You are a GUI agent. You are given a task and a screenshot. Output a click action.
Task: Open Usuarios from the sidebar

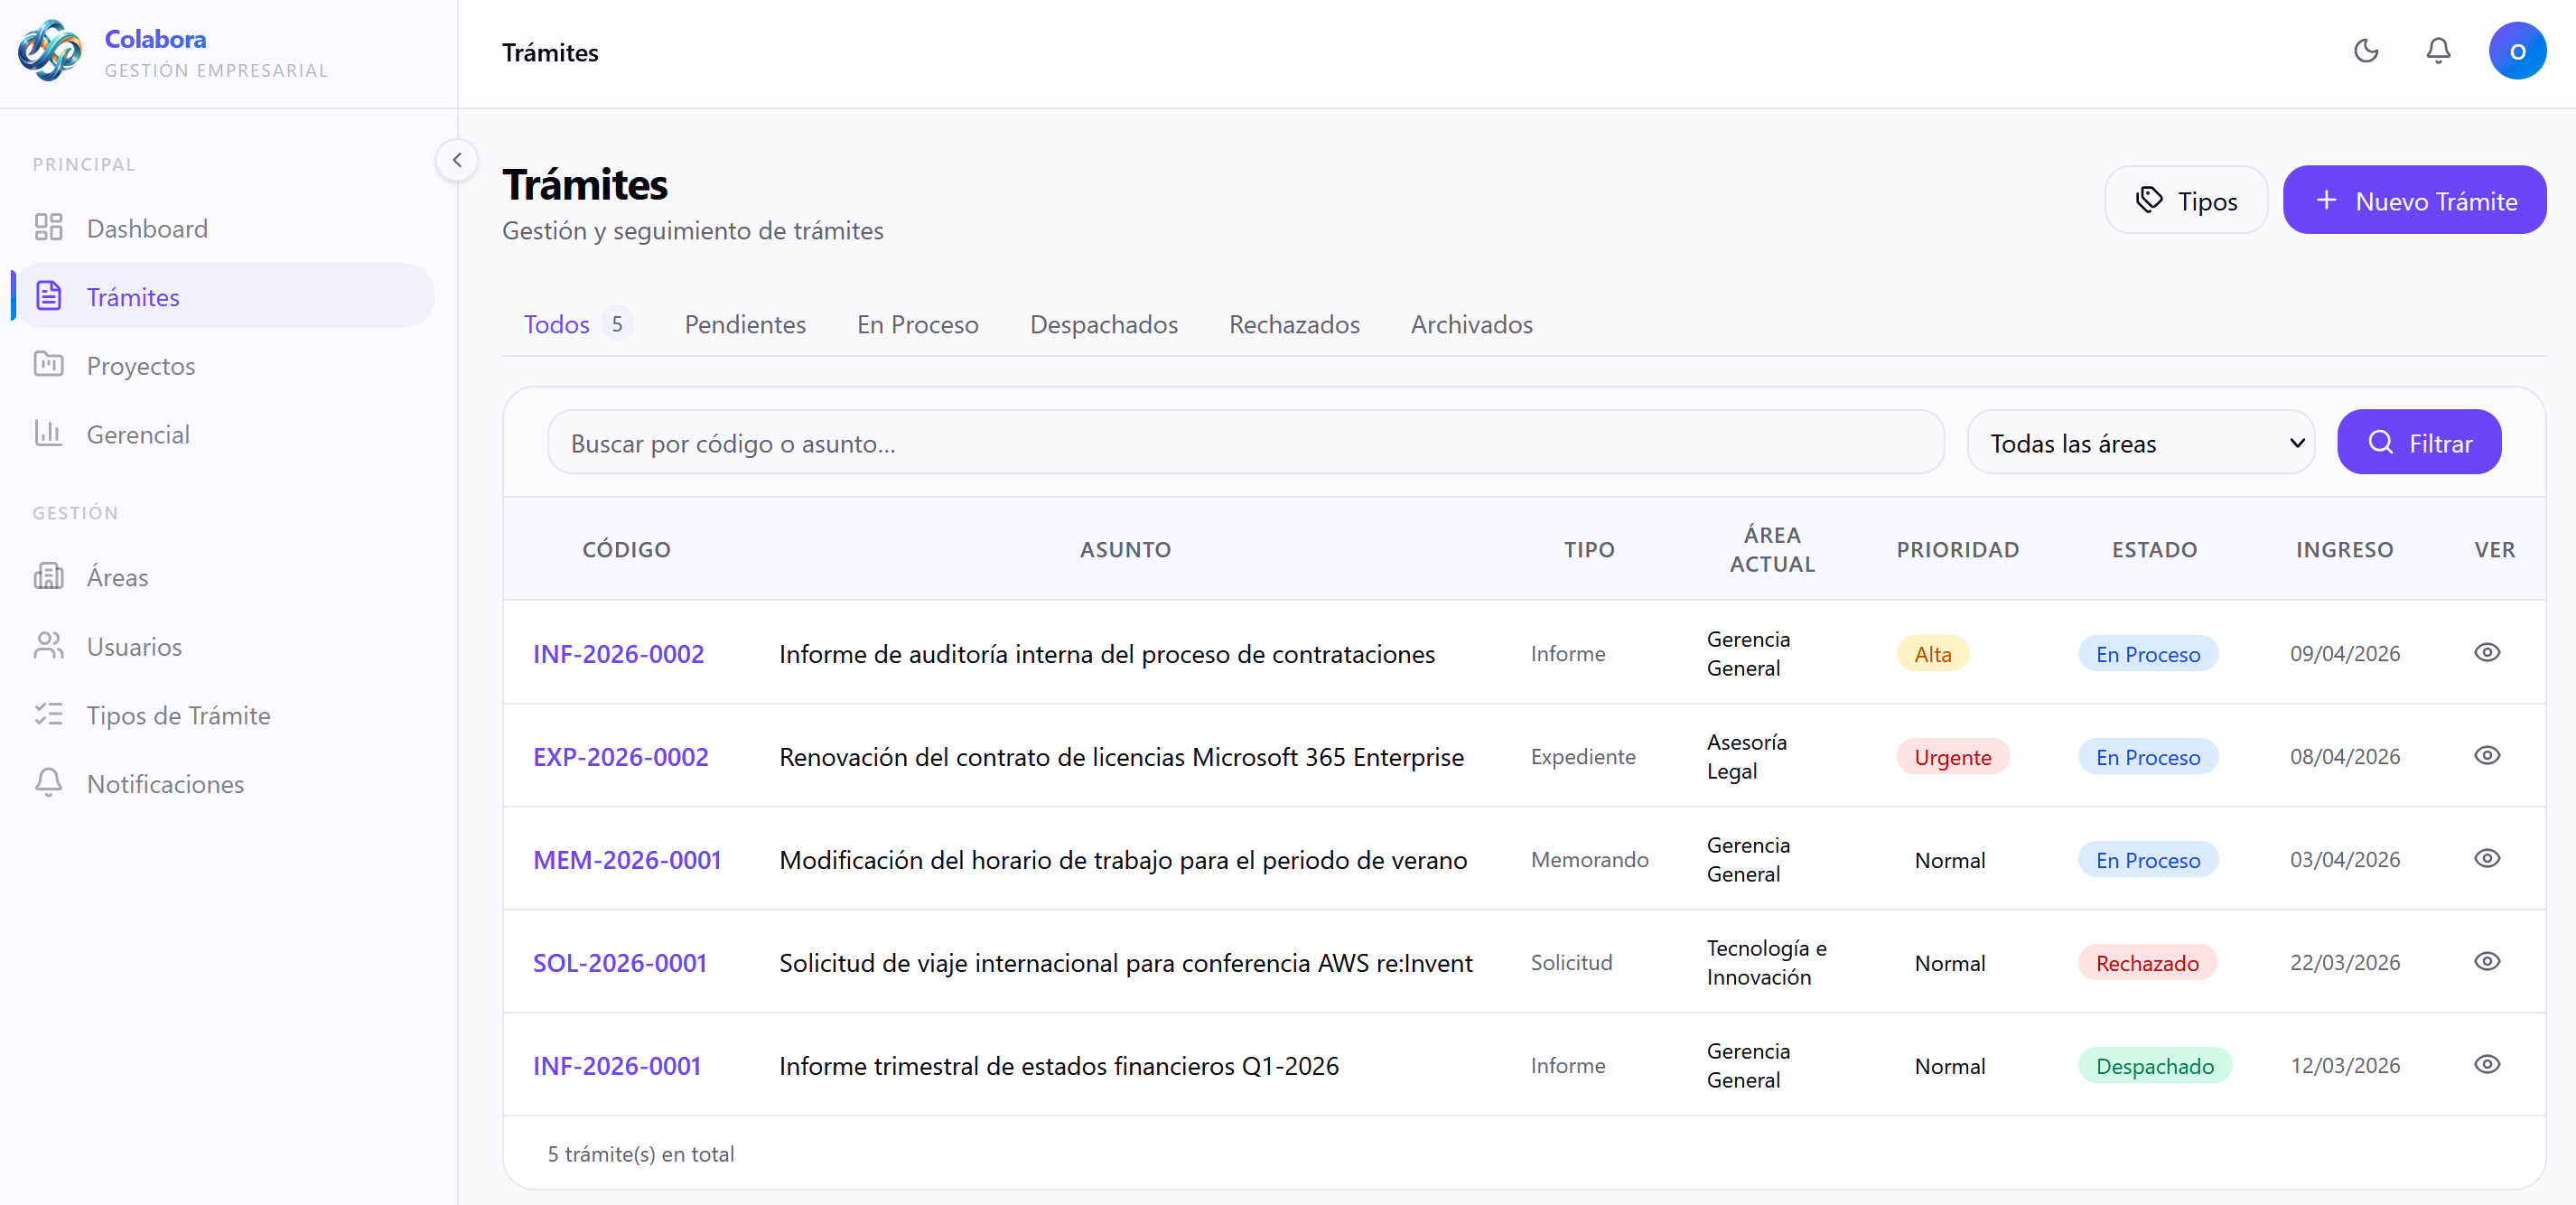point(133,646)
